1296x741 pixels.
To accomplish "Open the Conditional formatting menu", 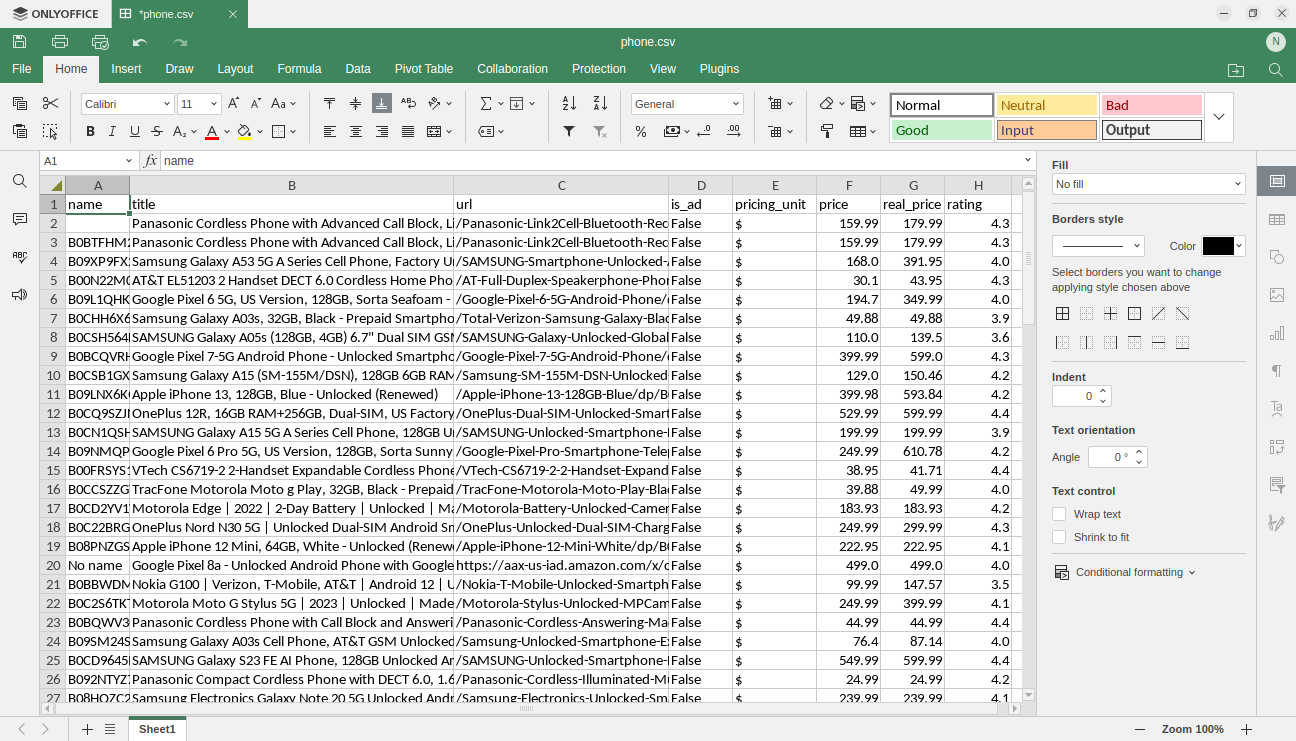I will [x=1125, y=572].
